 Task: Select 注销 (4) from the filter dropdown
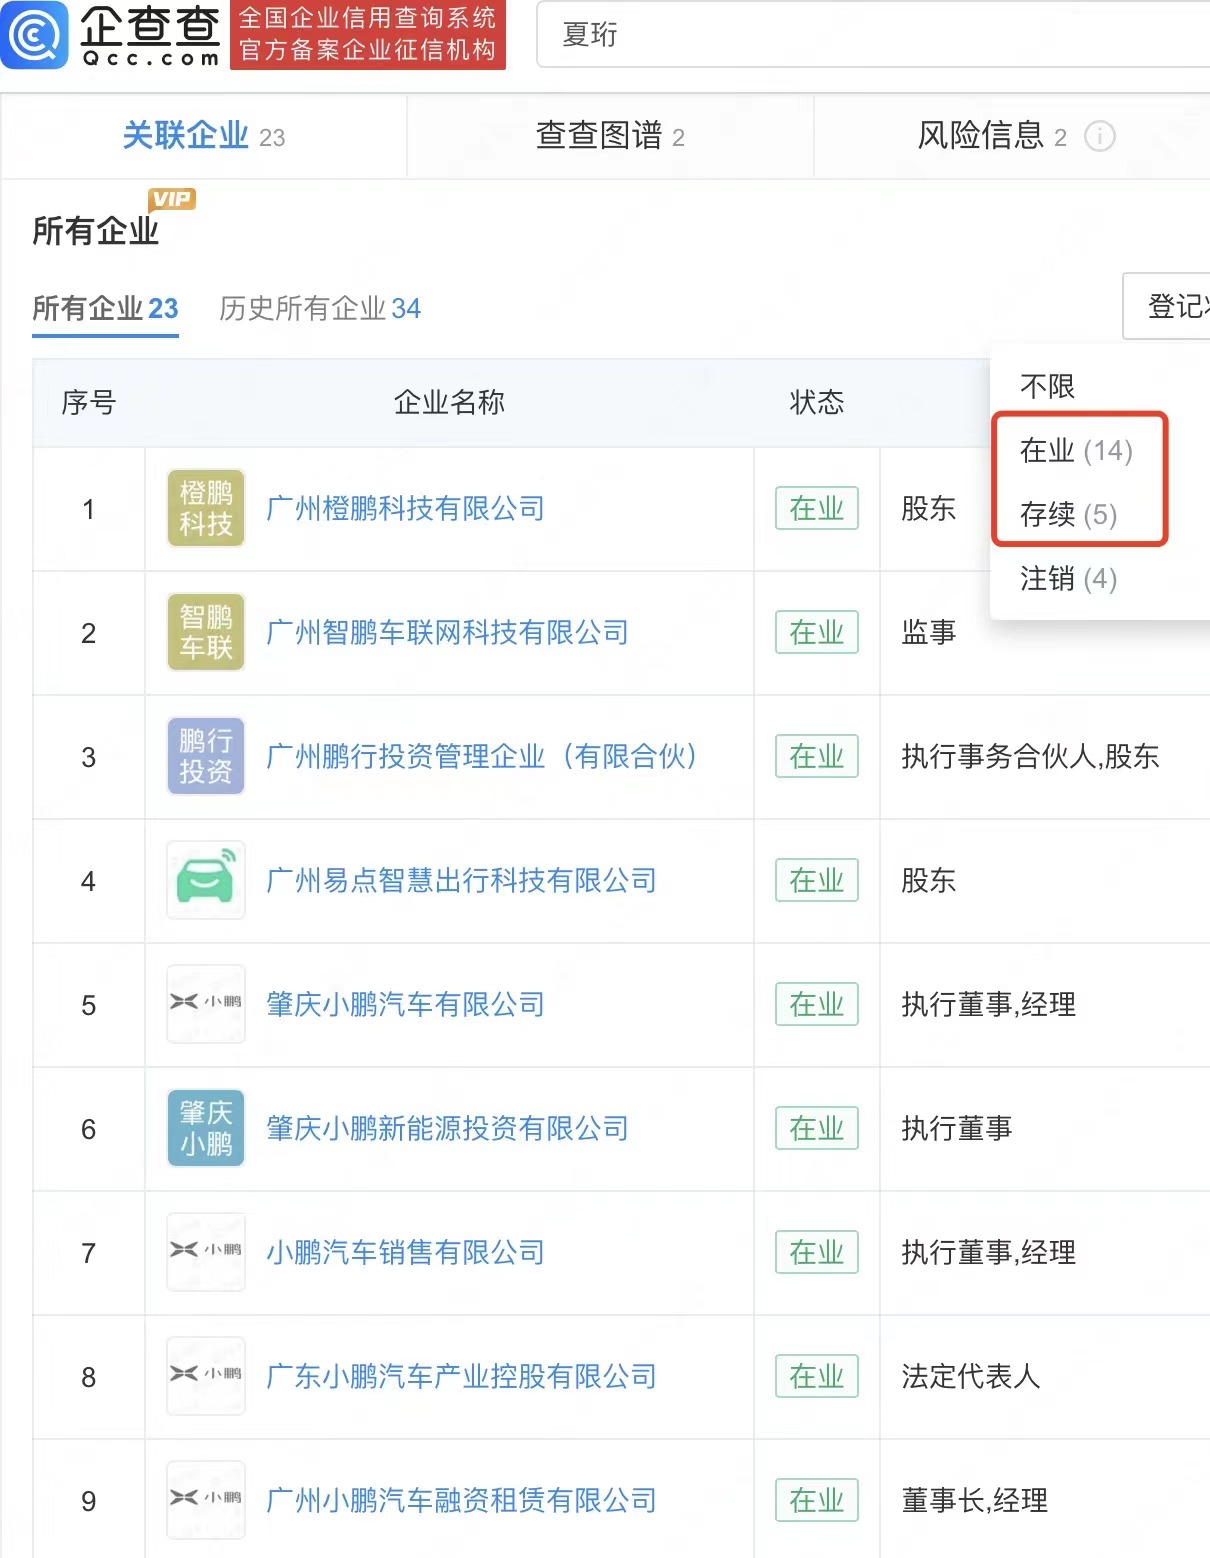pos(1067,580)
